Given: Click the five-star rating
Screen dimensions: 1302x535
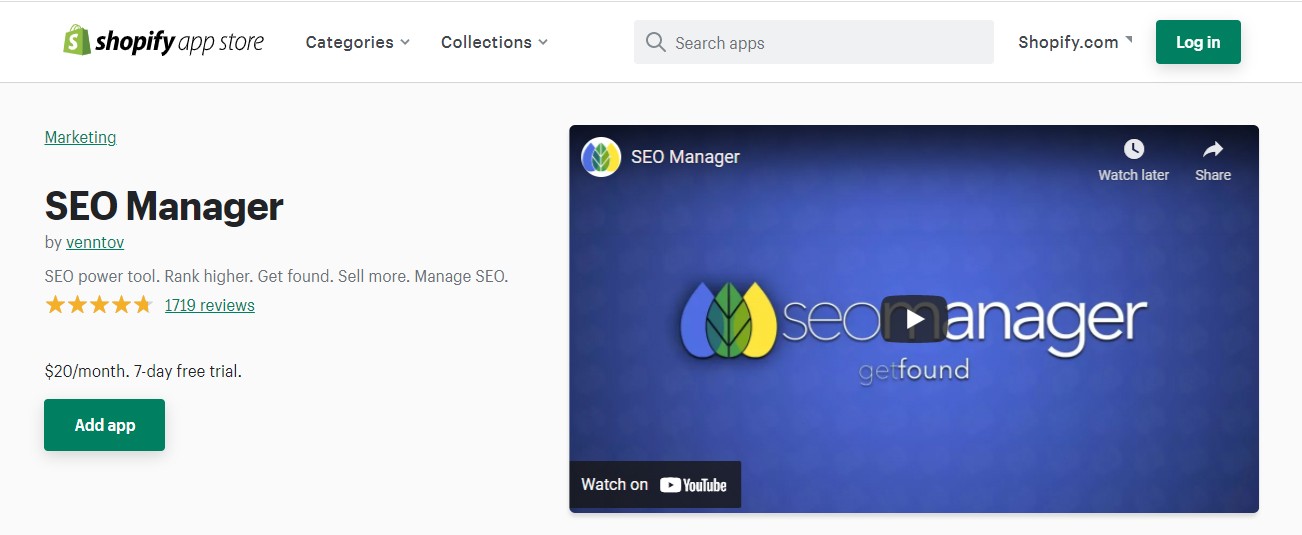Looking at the screenshot, I should coord(99,305).
